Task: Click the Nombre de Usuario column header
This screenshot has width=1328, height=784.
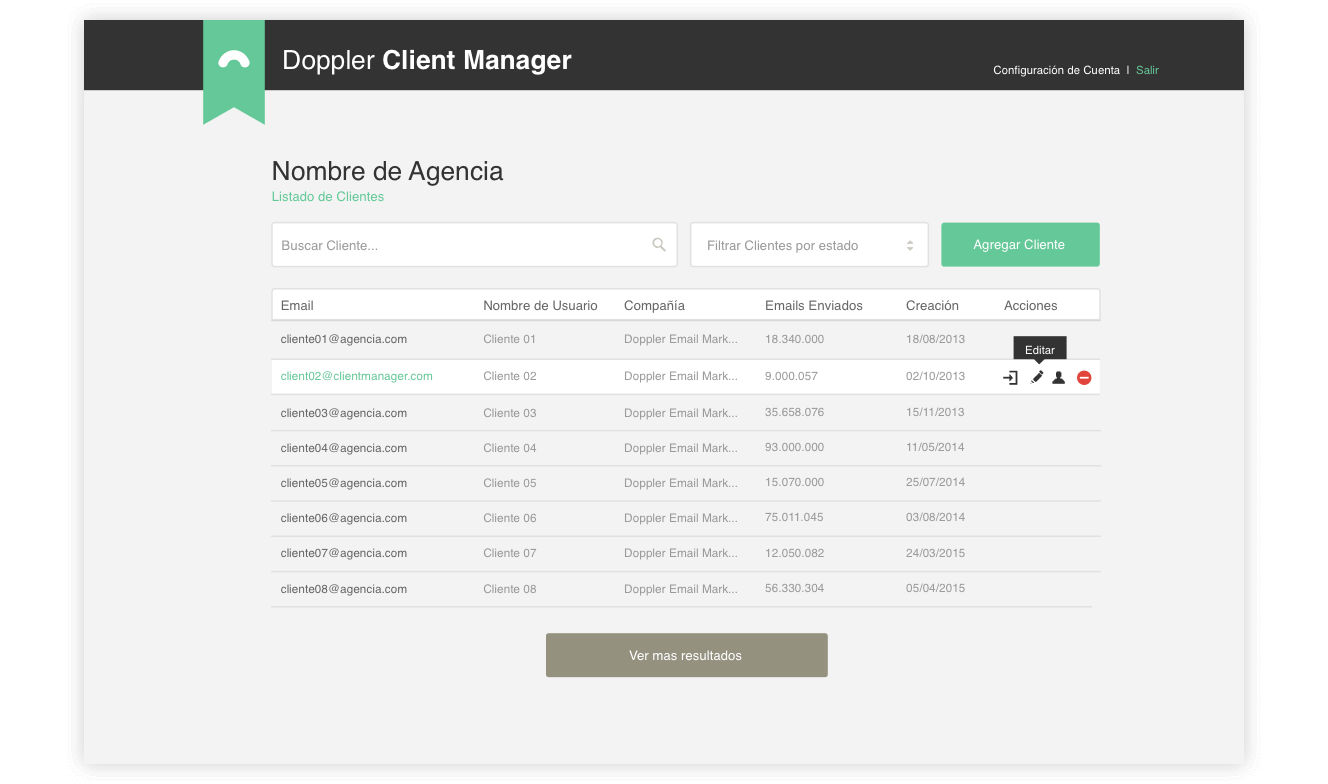Action: click(x=540, y=306)
